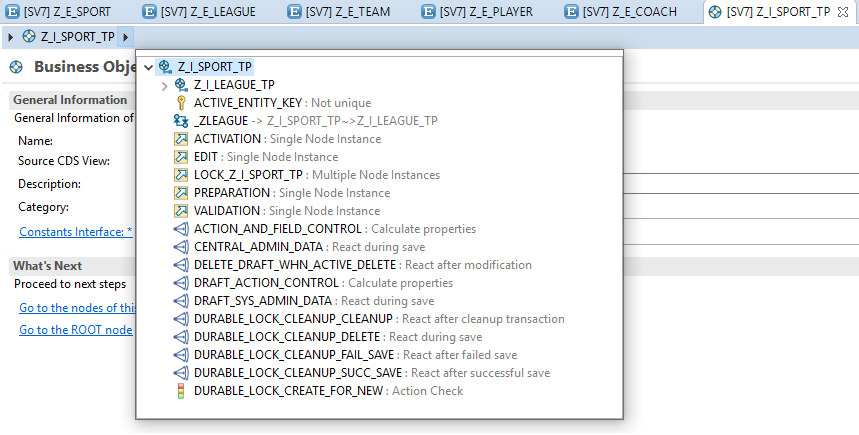Follow the Go to the nodes link
The width and height of the screenshot is (859, 435).
(77, 308)
